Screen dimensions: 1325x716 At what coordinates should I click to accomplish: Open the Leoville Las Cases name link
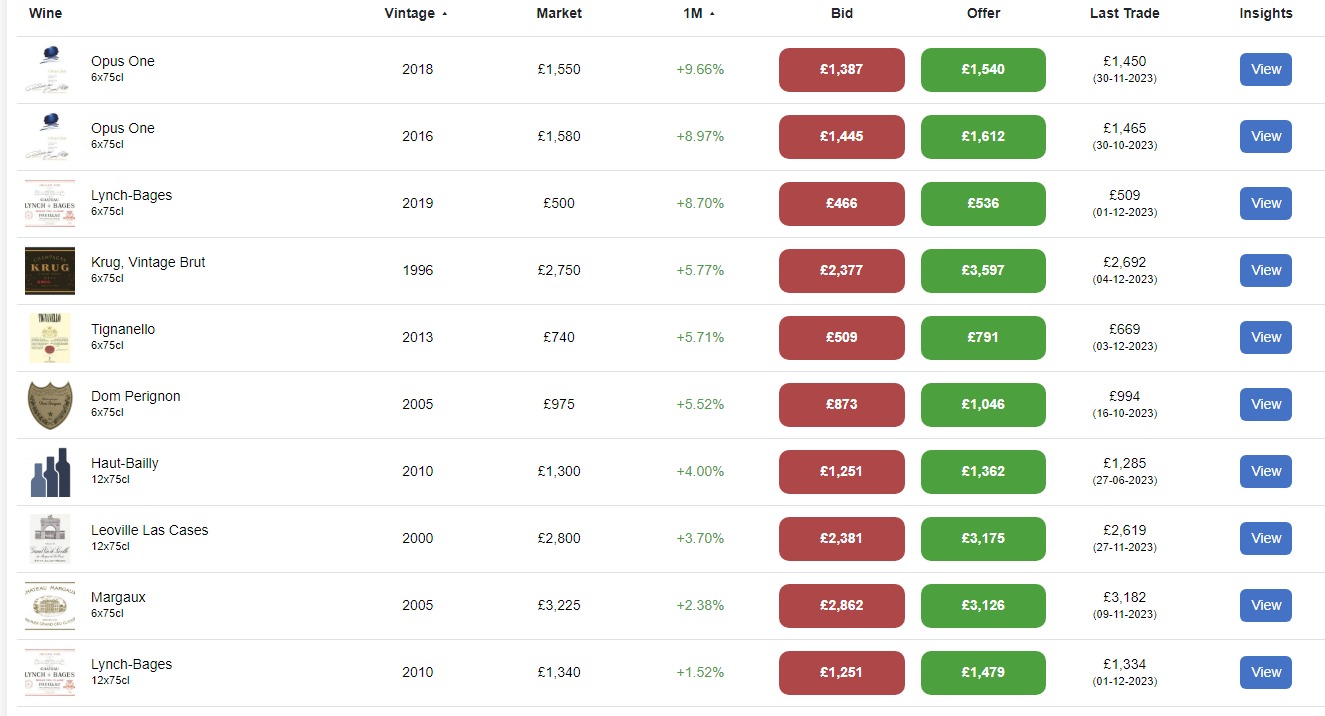150,530
